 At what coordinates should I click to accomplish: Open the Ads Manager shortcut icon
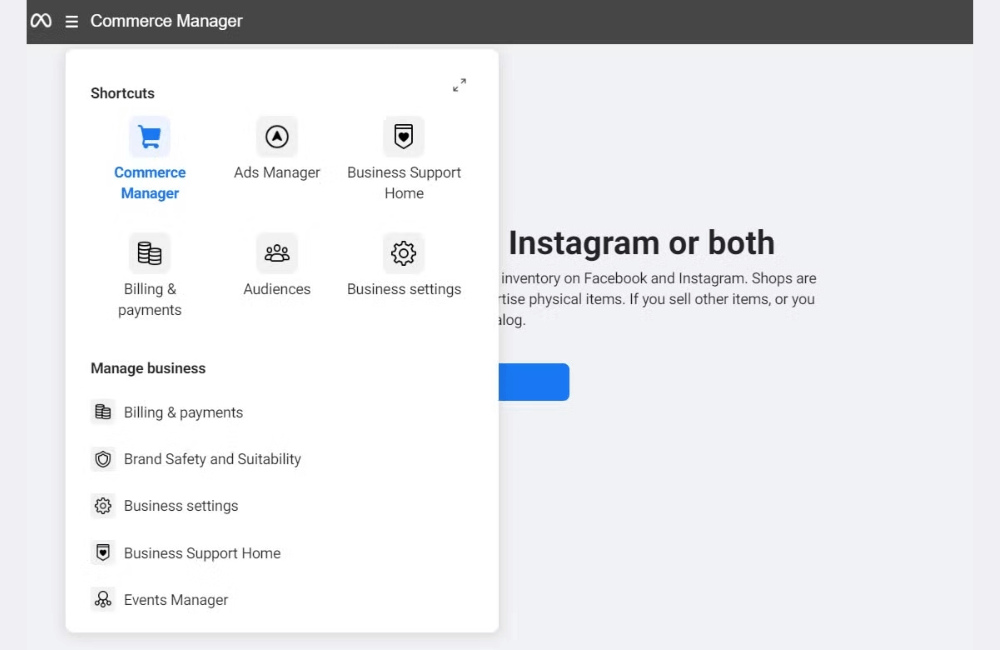(277, 137)
